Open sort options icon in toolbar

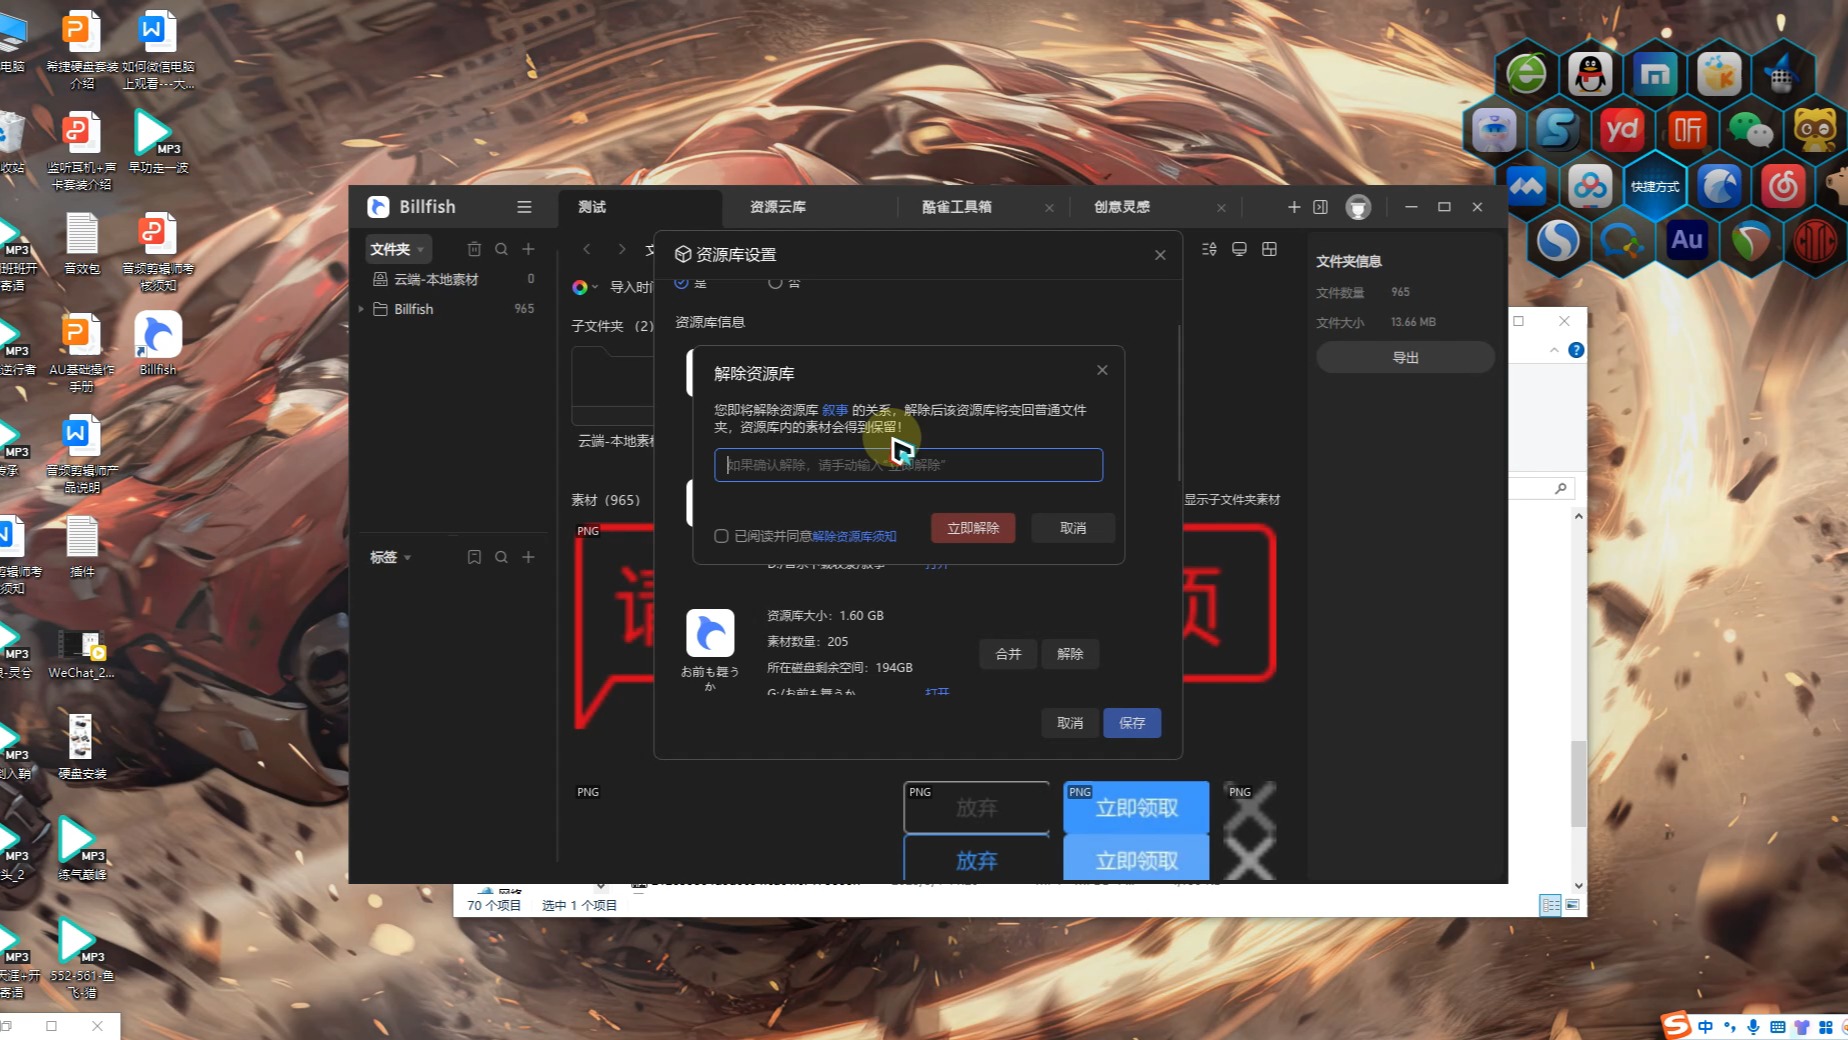pos(1209,249)
